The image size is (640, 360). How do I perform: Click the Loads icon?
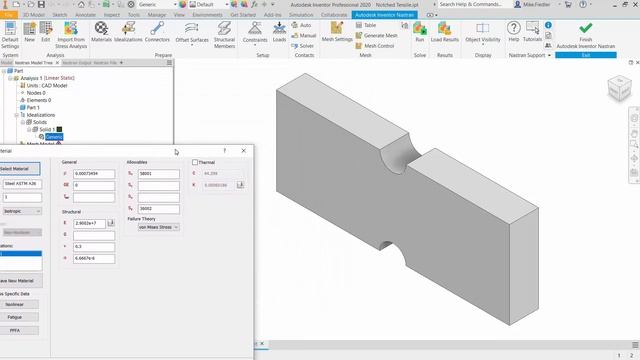279,32
